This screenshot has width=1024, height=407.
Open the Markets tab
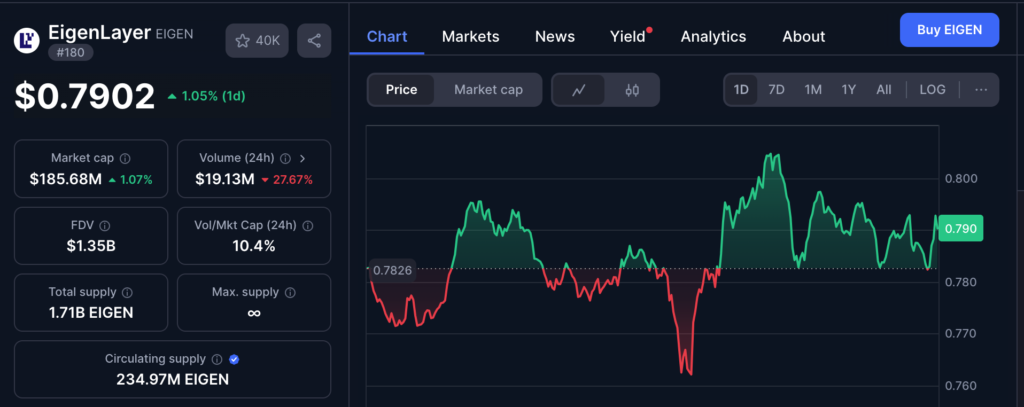point(470,36)
